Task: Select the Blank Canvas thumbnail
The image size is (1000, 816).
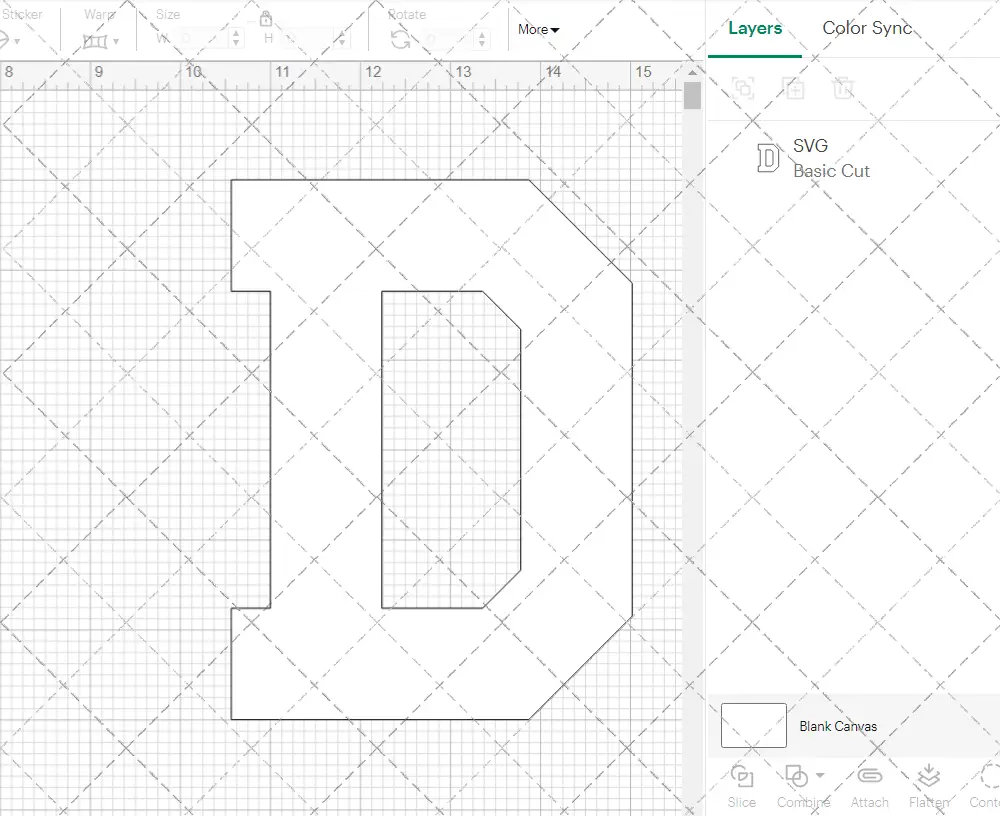Action: (x=754, y=725)
